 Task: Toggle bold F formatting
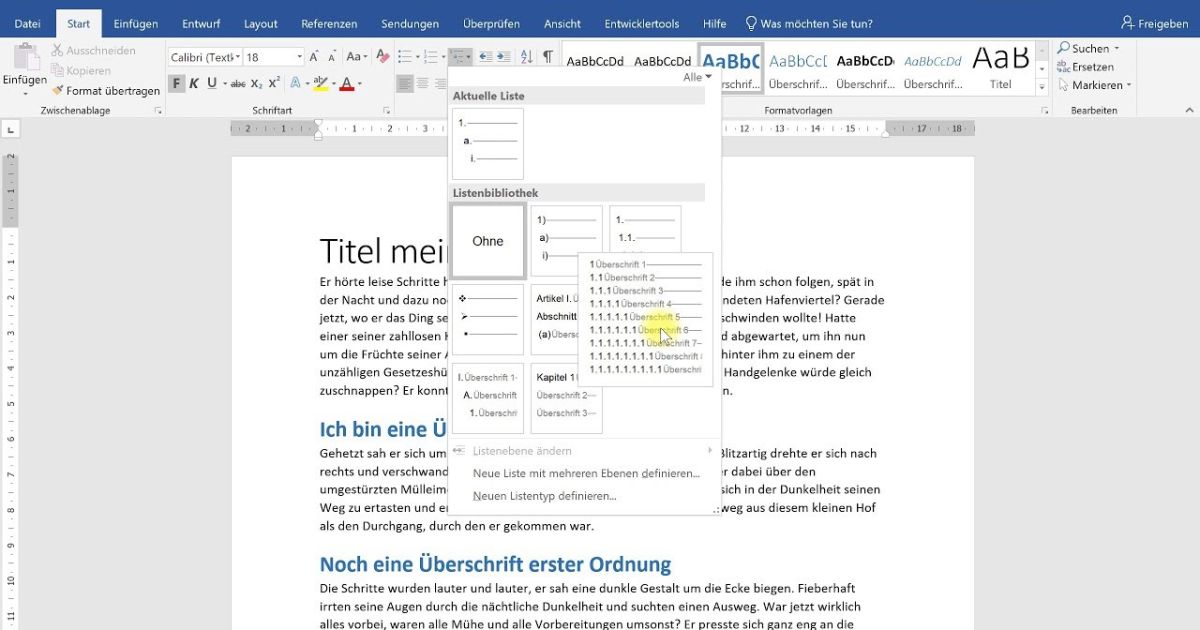pos(176,84)
